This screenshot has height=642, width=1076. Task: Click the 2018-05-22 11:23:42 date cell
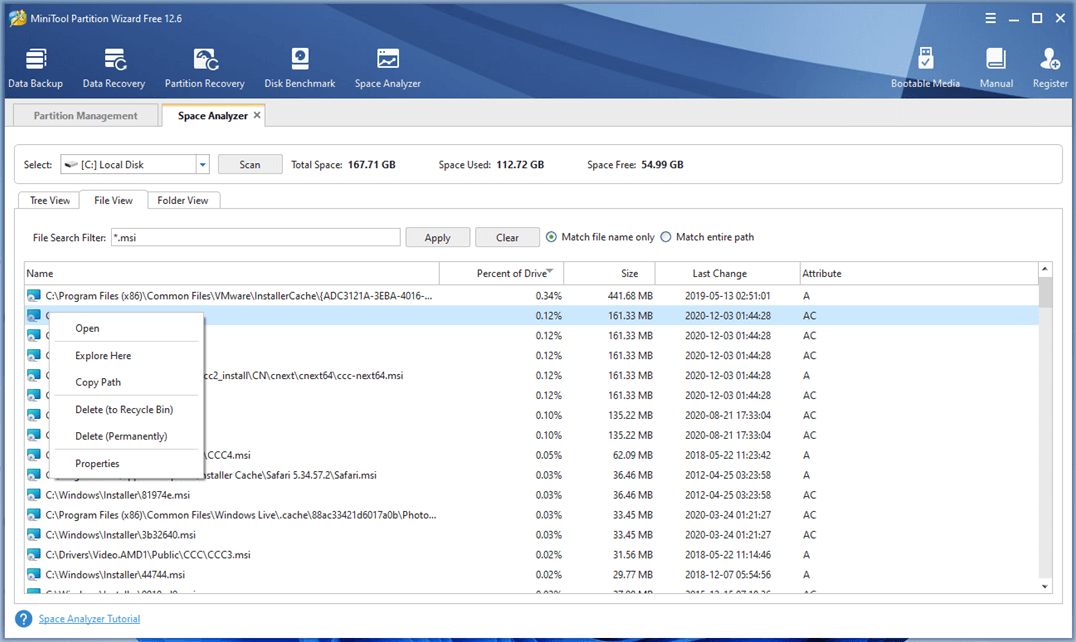tap(727, 455)
